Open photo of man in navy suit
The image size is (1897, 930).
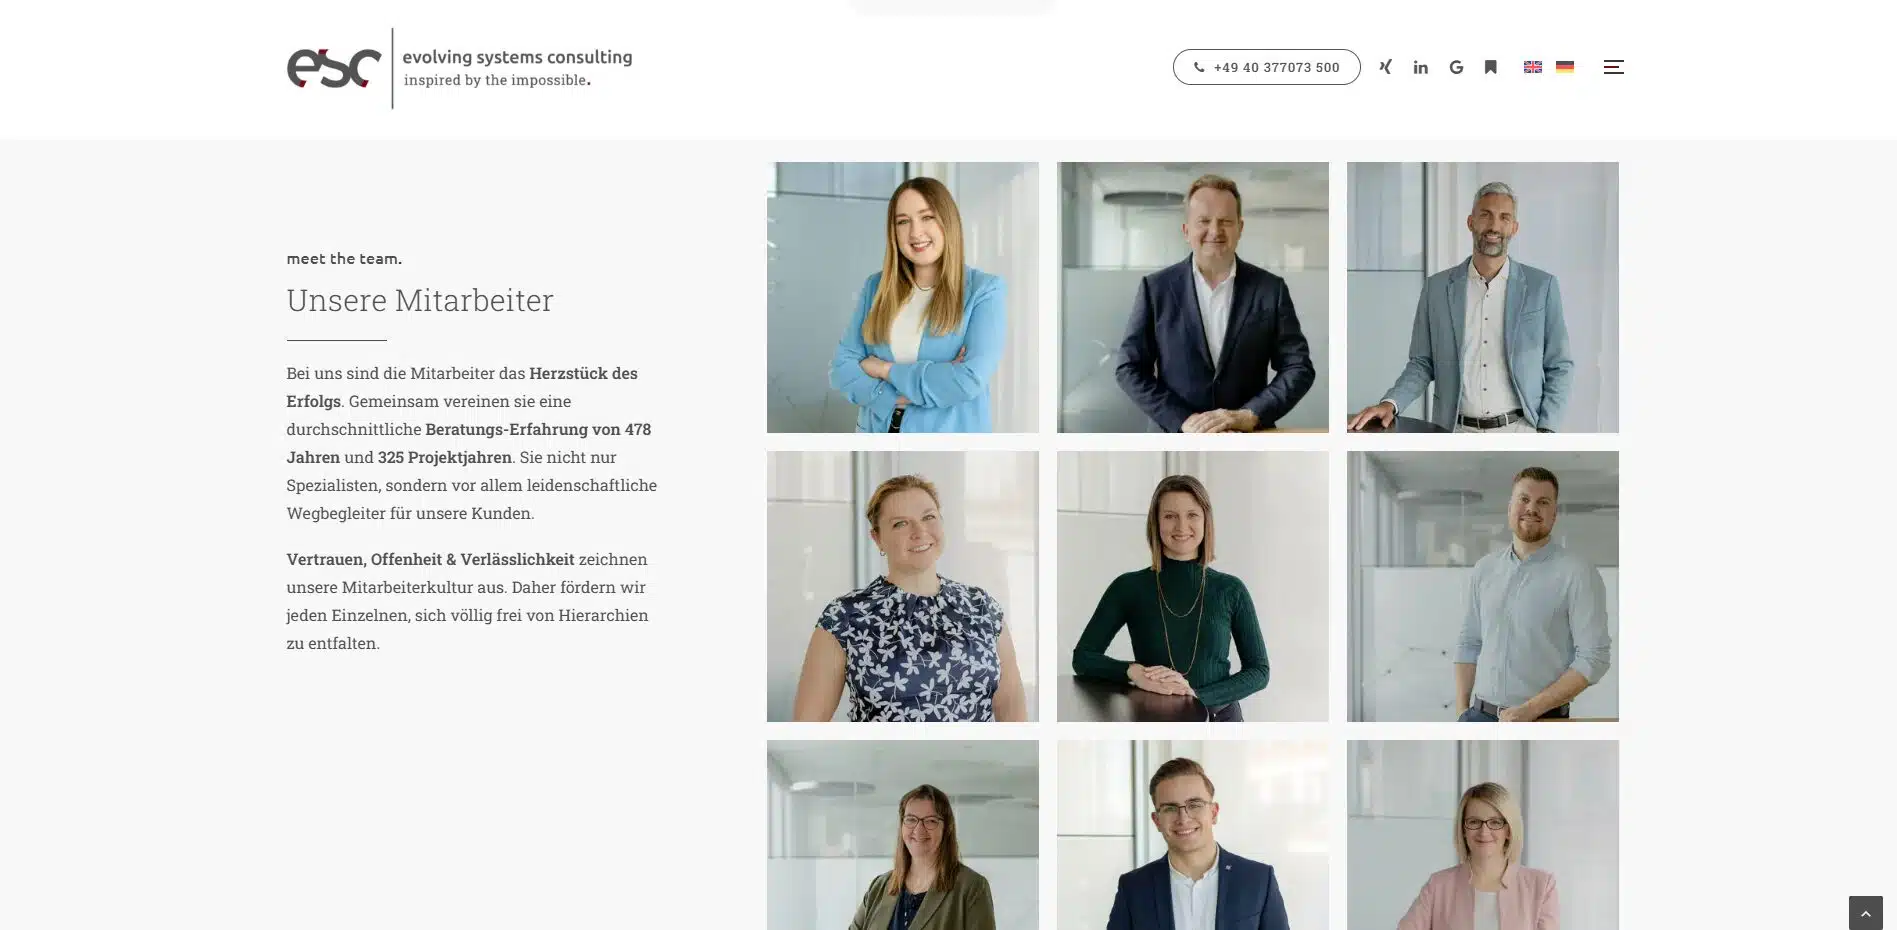click(1192, 297)
